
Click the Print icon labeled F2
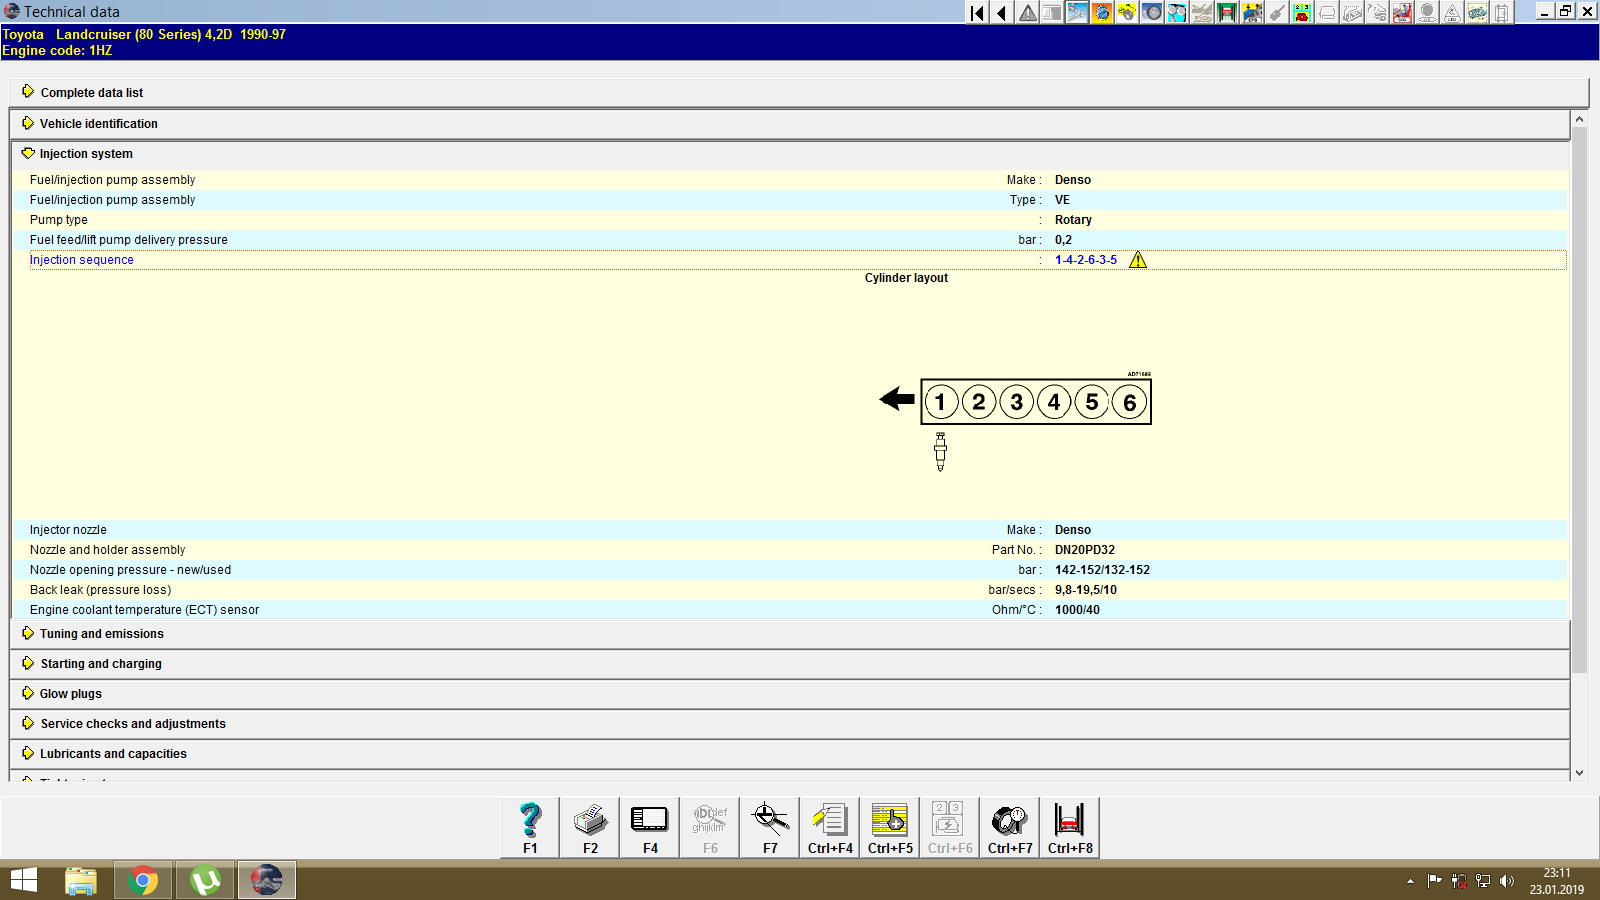589,827
